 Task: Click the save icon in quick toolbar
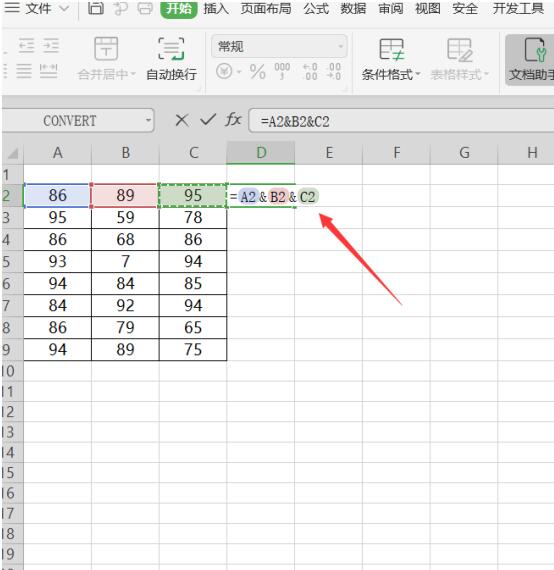[96, 9]
